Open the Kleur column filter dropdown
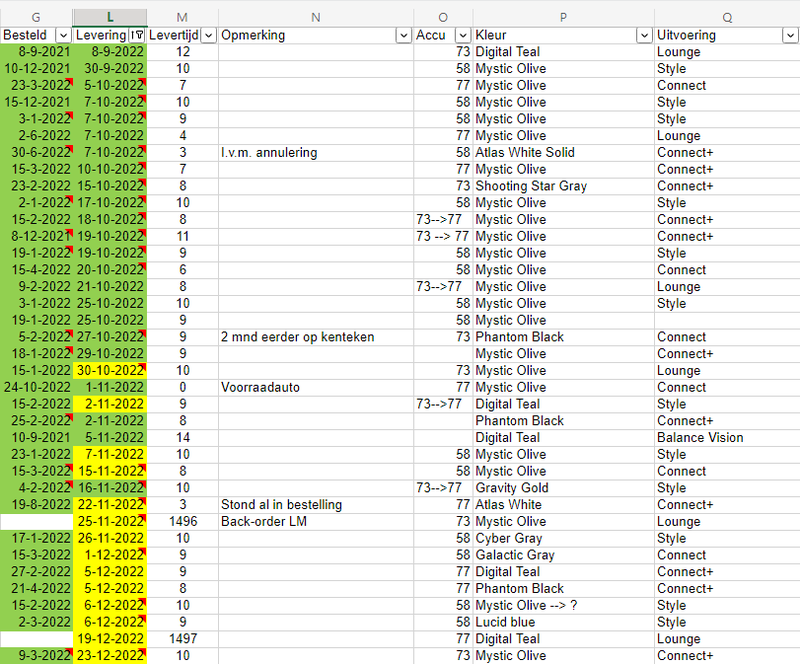 click(644, 35)
